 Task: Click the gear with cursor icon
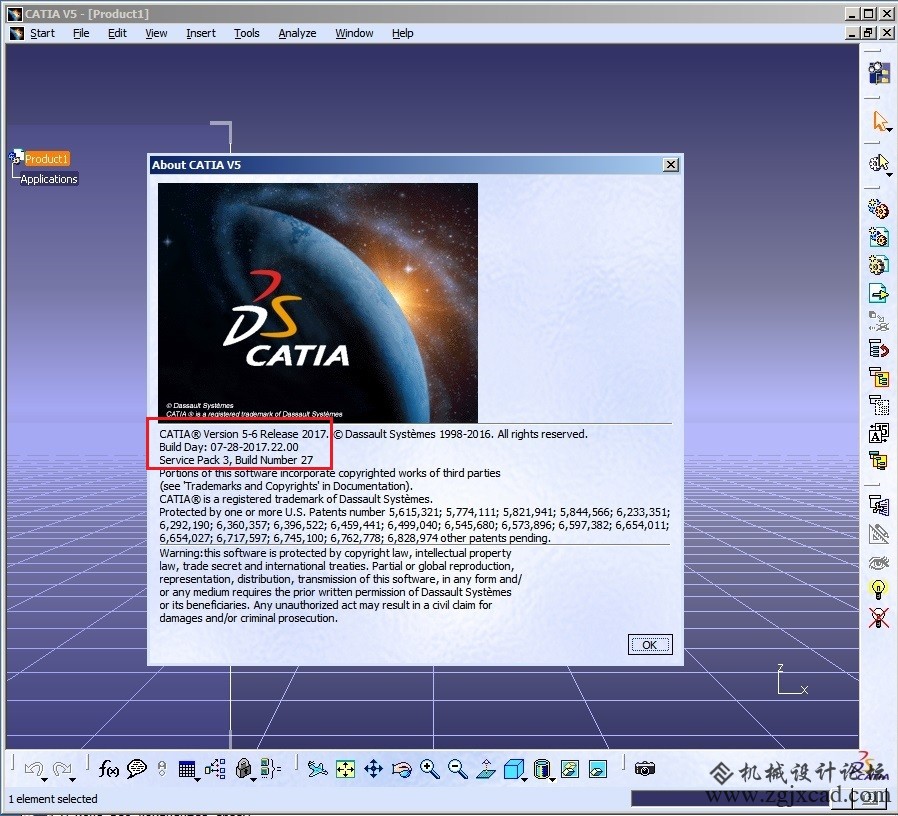tap(879, 163)
